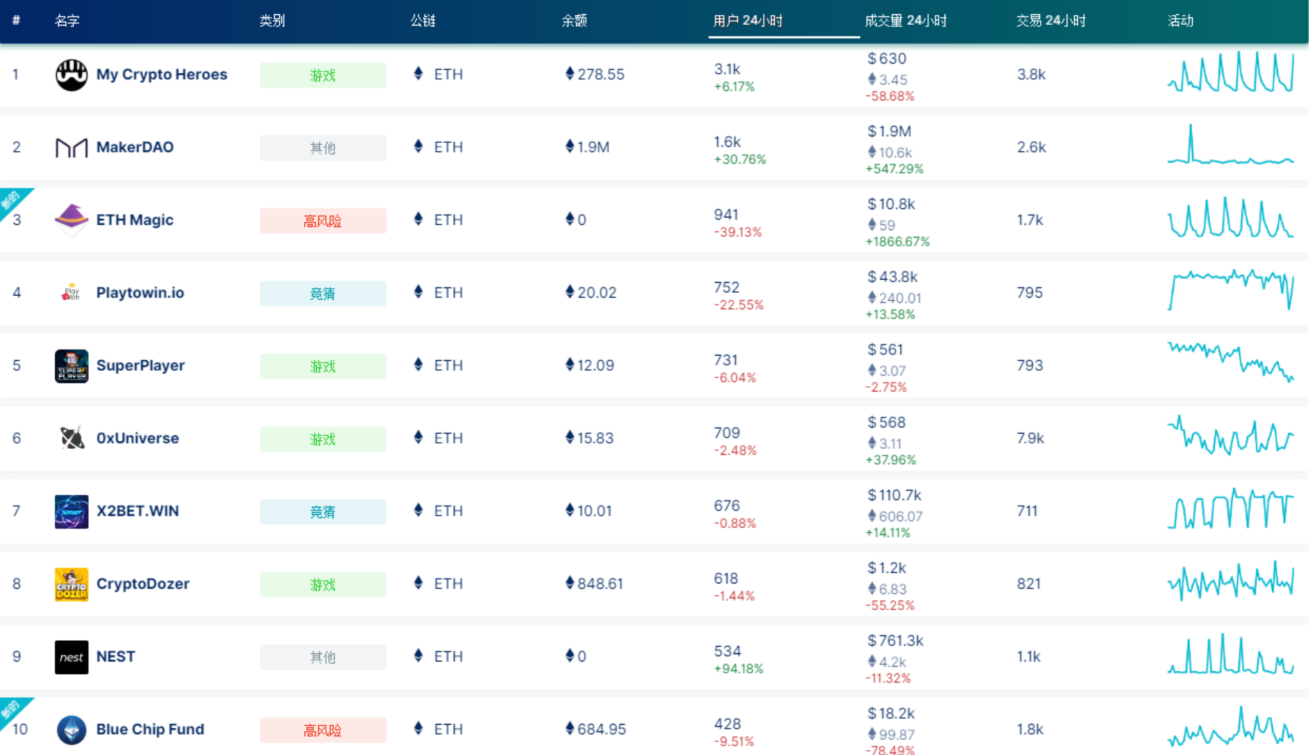
Task: Open the ETH Magic dapp link
Action: click(135, 220)
